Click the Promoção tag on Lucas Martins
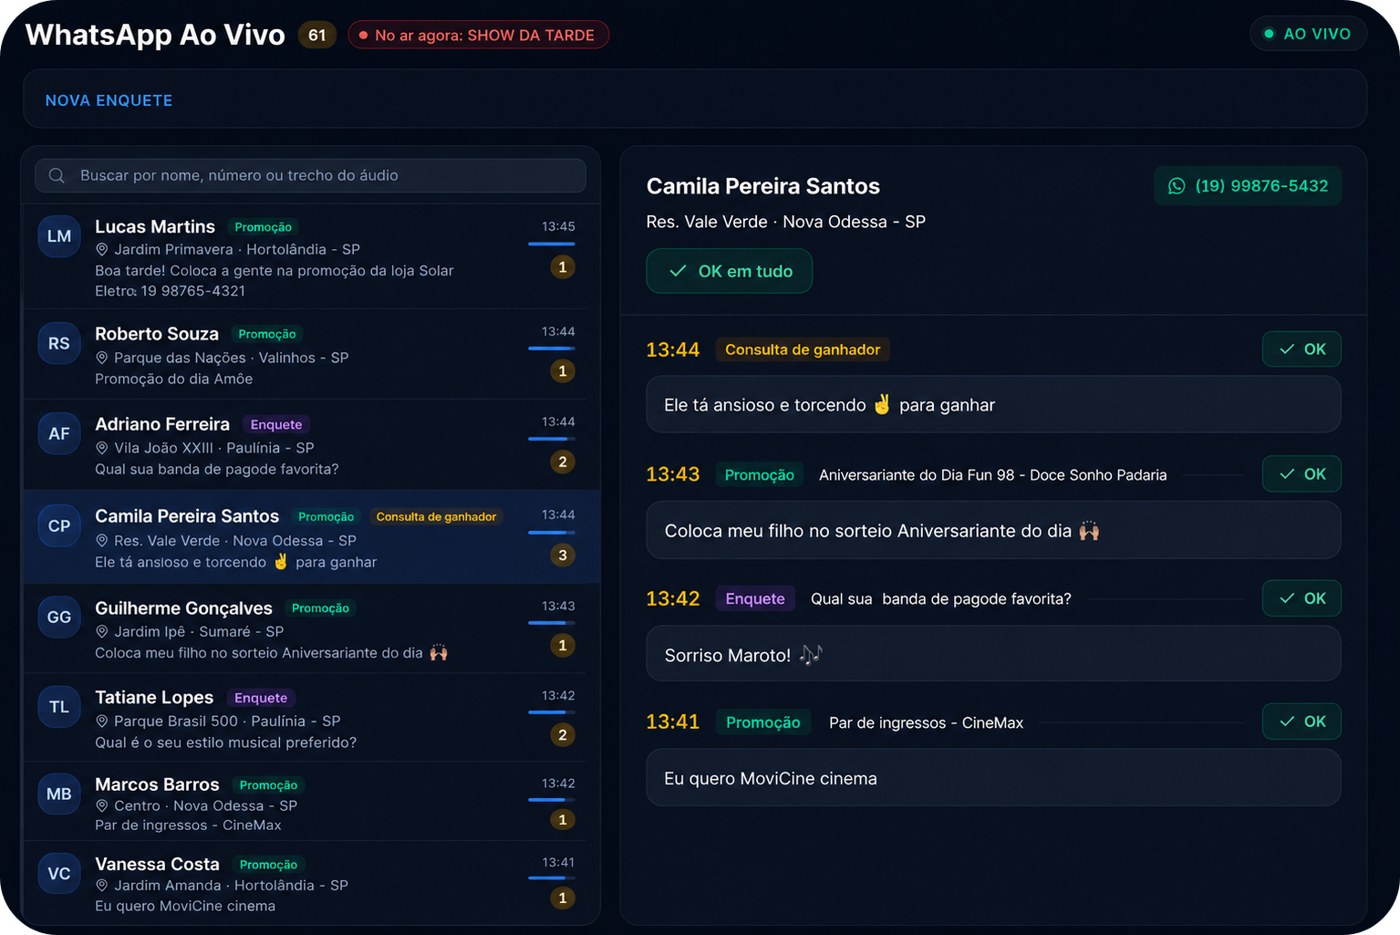1400x935 pixels. point(263,227)
